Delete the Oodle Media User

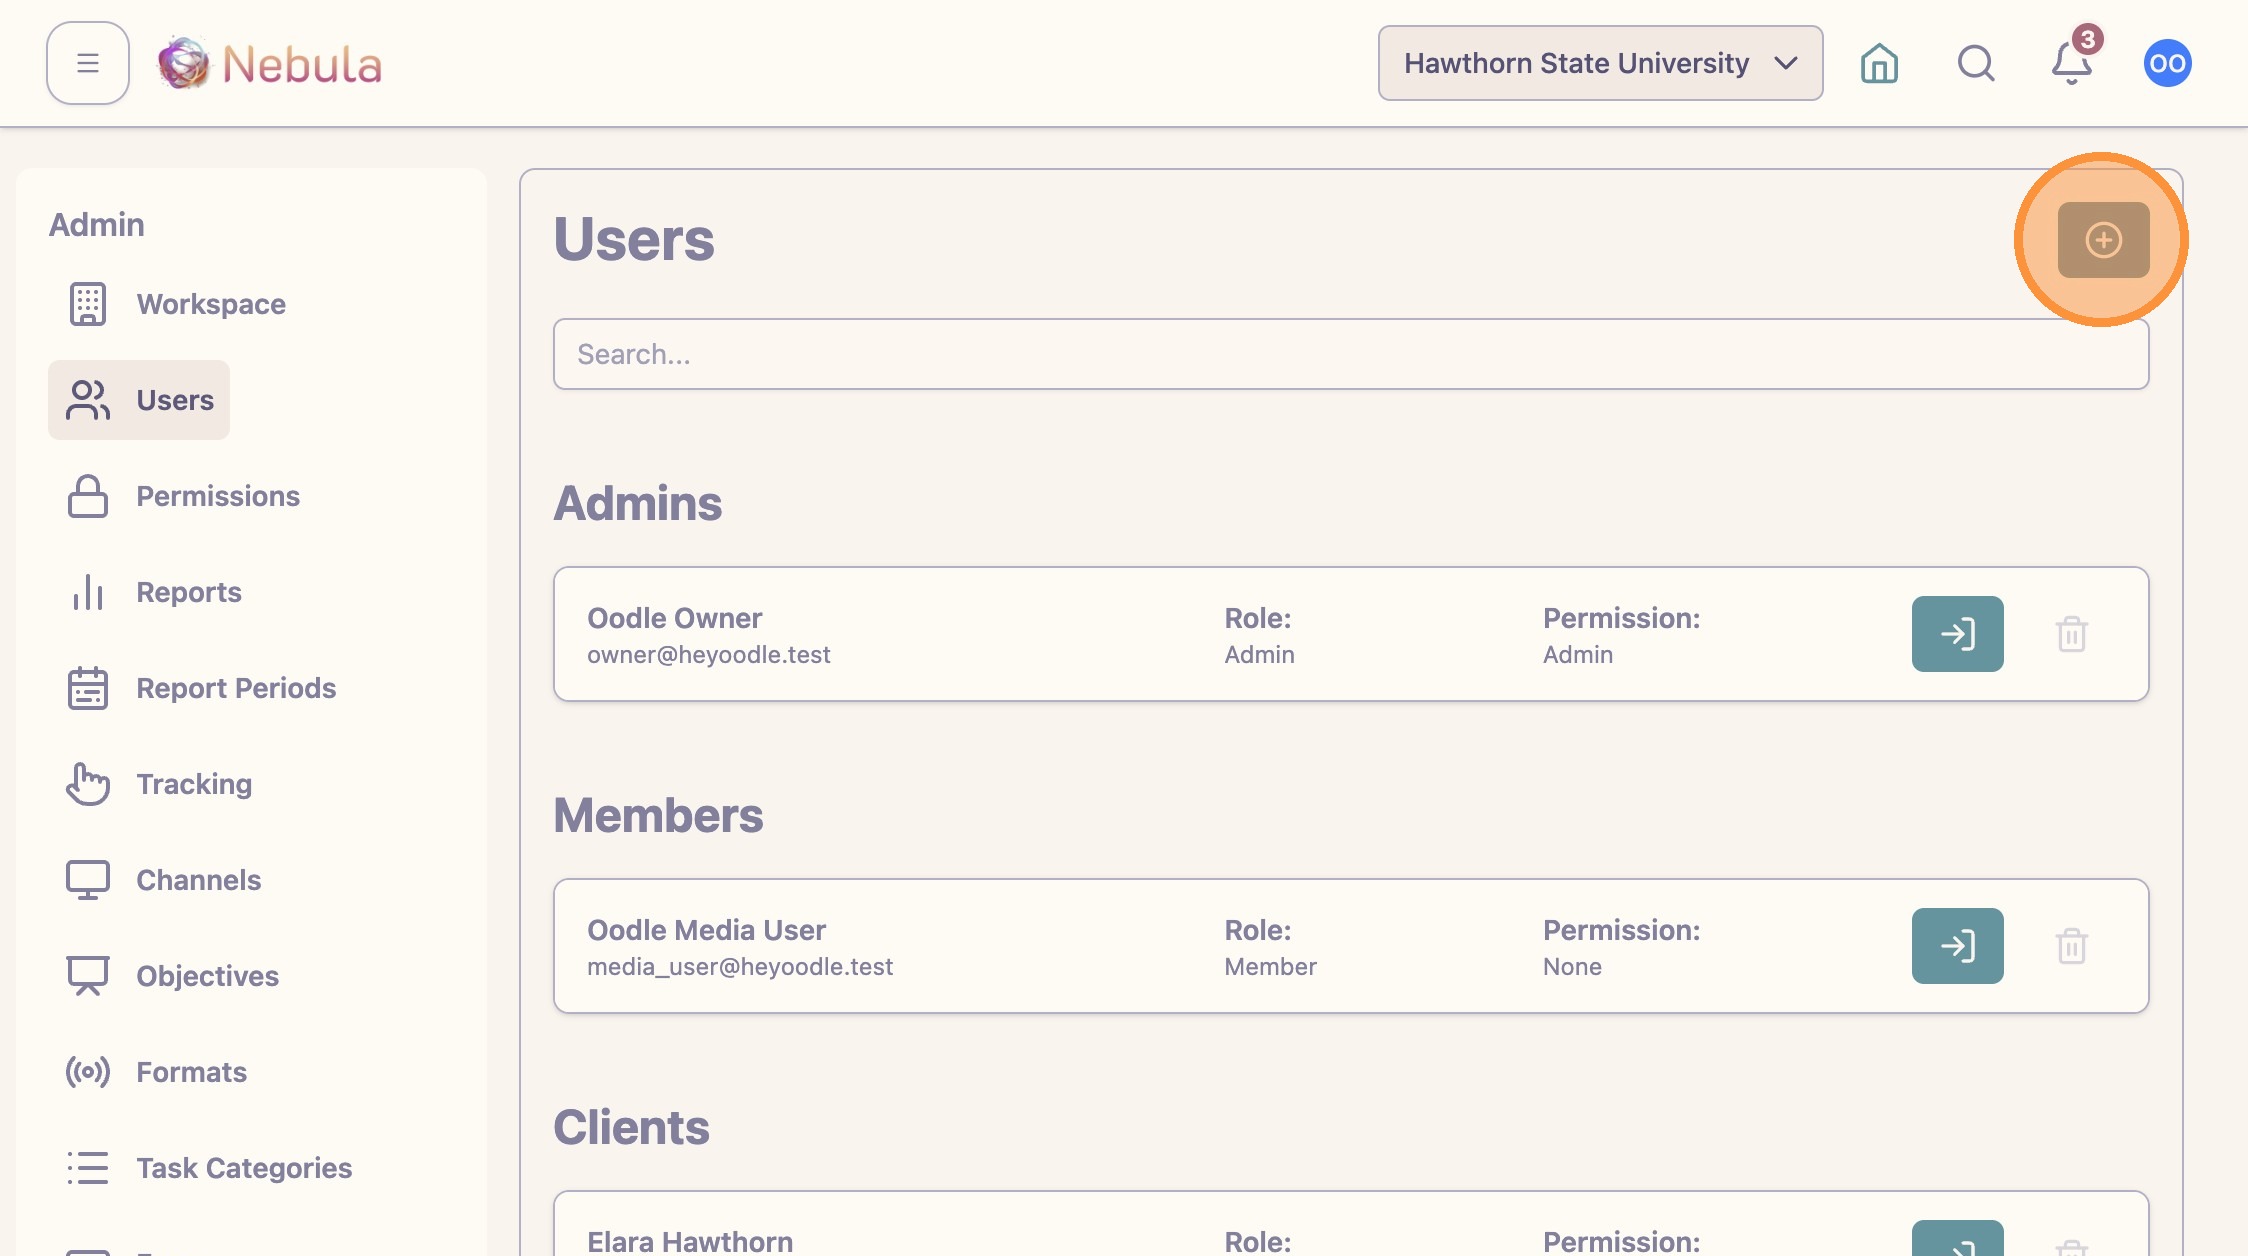[2071, 946]
